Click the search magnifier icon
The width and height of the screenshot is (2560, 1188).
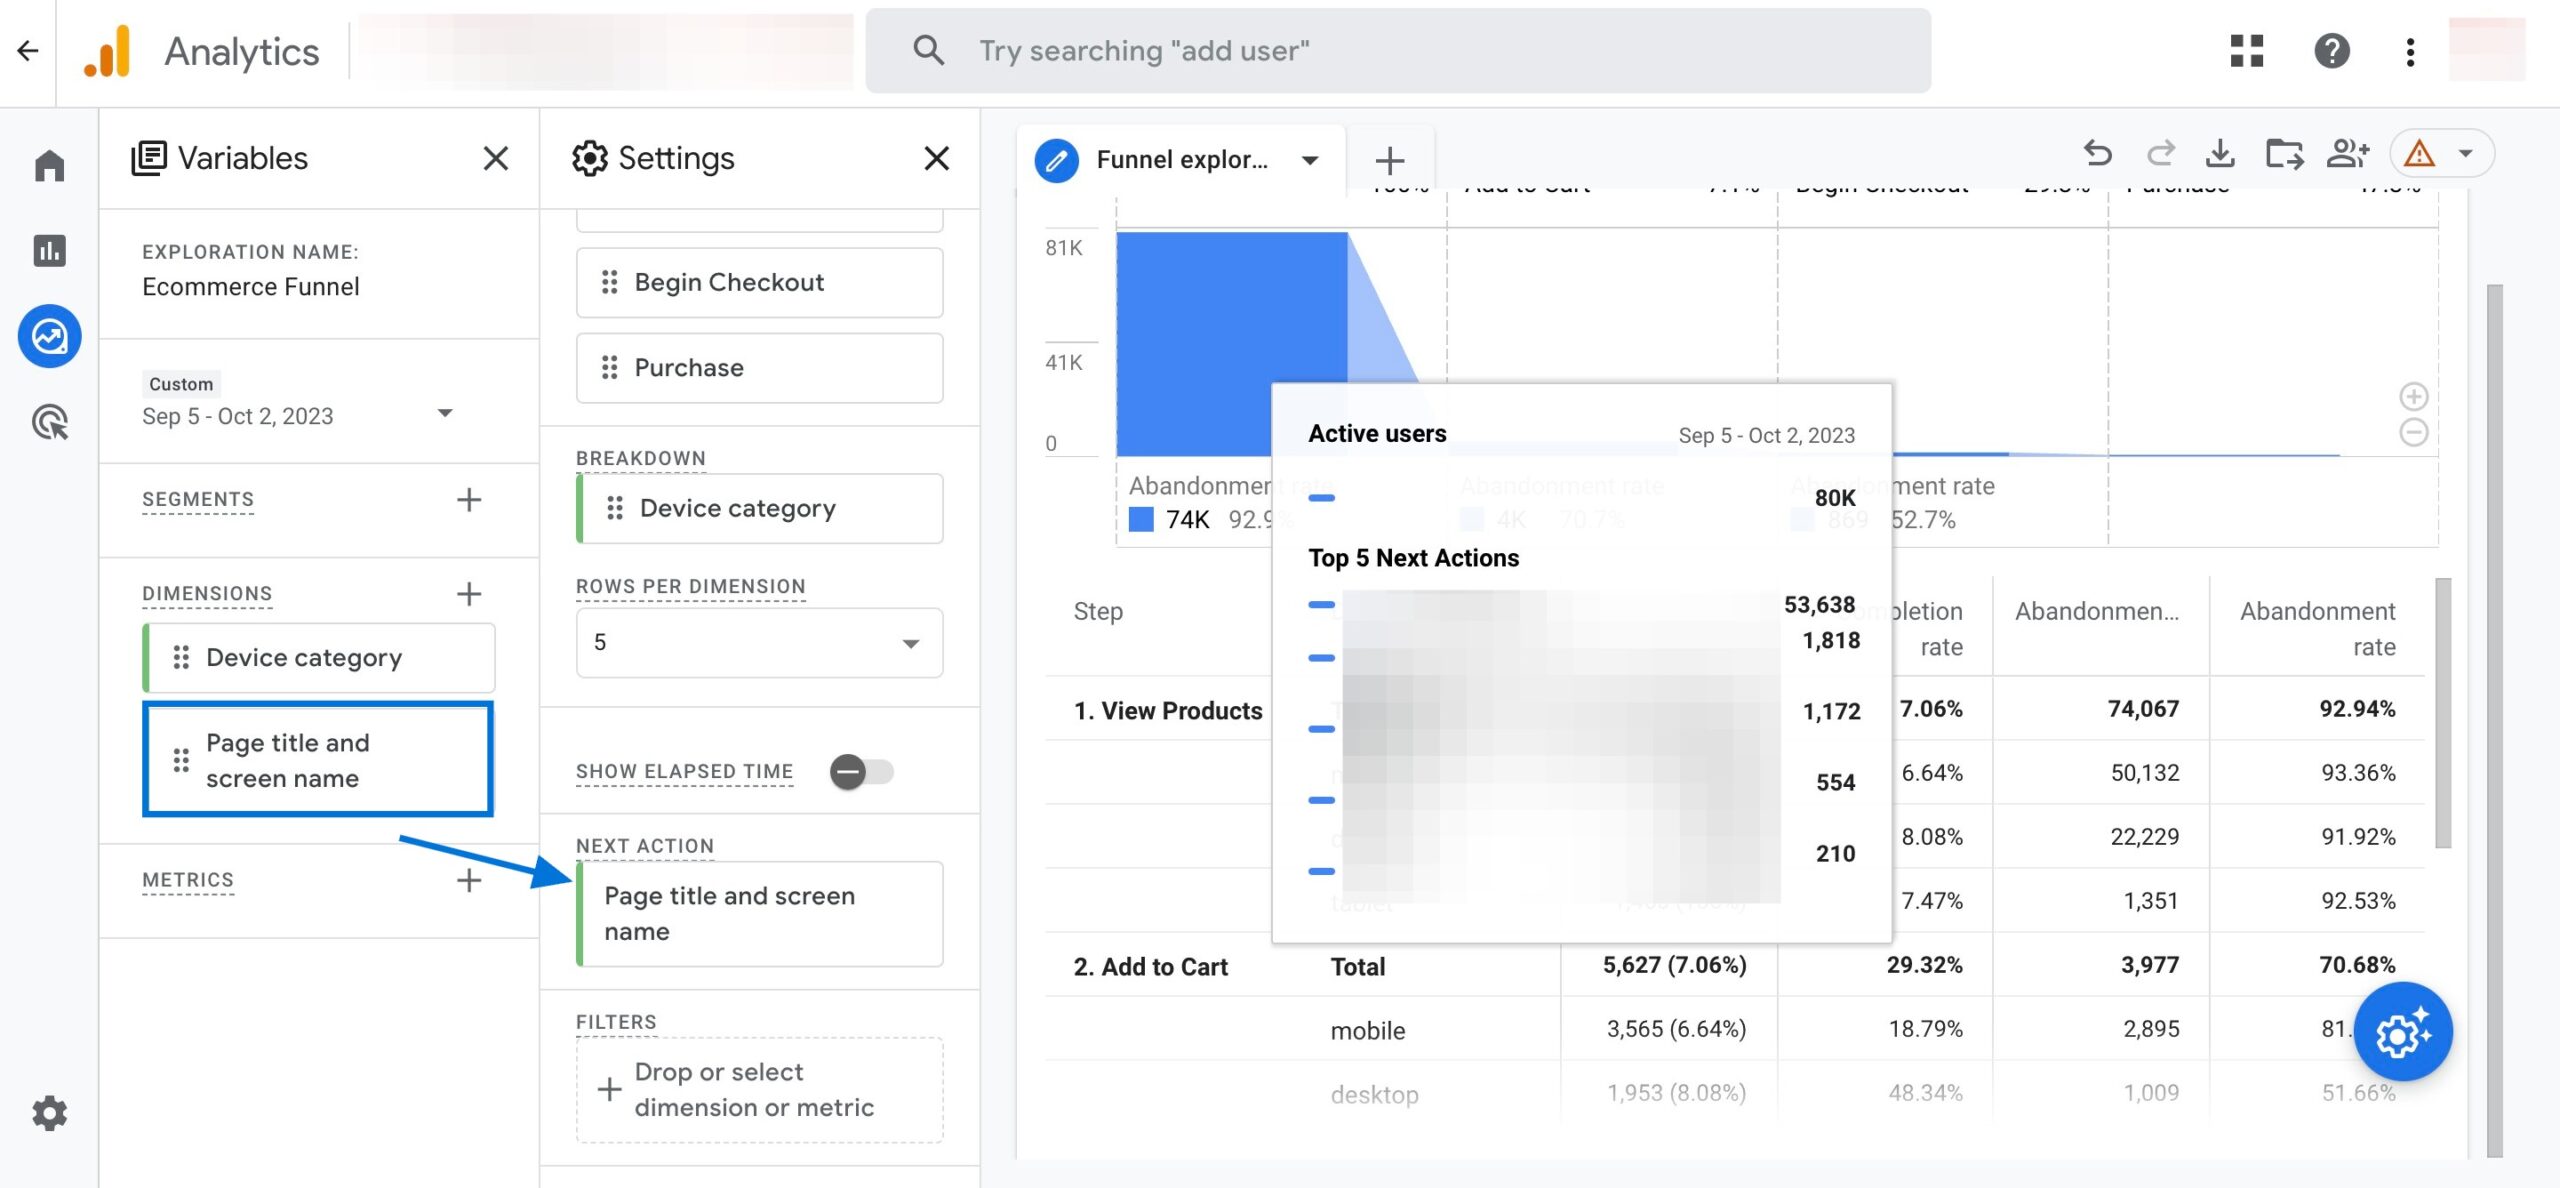928,50
